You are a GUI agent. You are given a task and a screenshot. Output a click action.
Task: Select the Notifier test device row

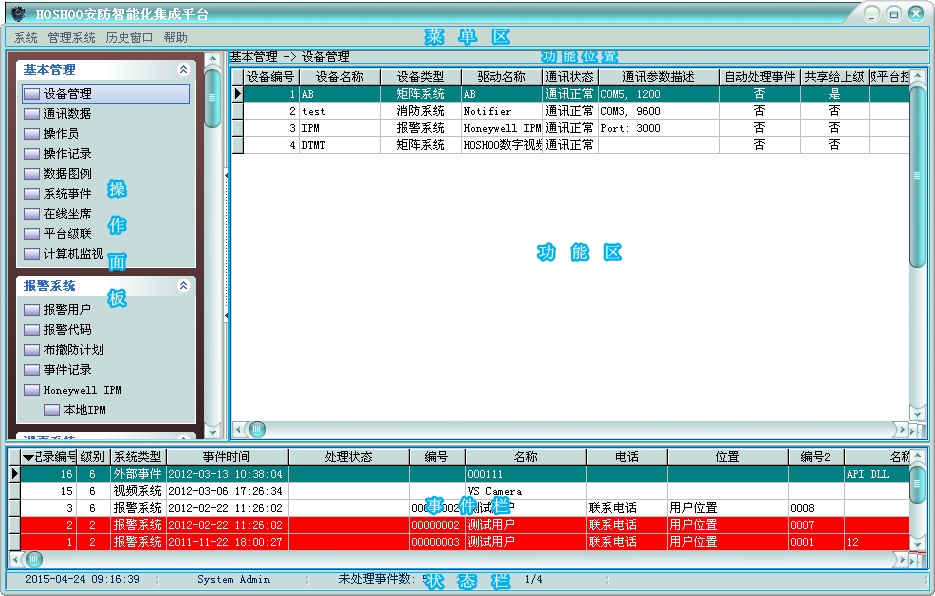pyautogui.click(x=500, y=111)
